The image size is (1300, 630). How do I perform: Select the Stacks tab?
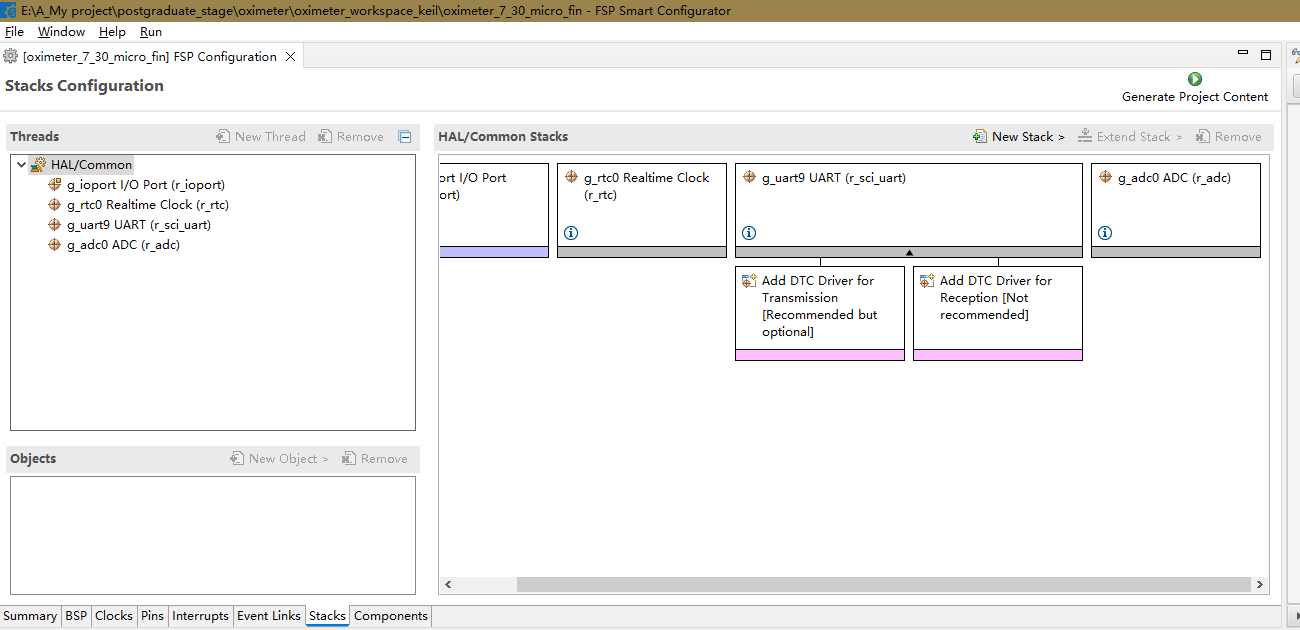[327, 616]
